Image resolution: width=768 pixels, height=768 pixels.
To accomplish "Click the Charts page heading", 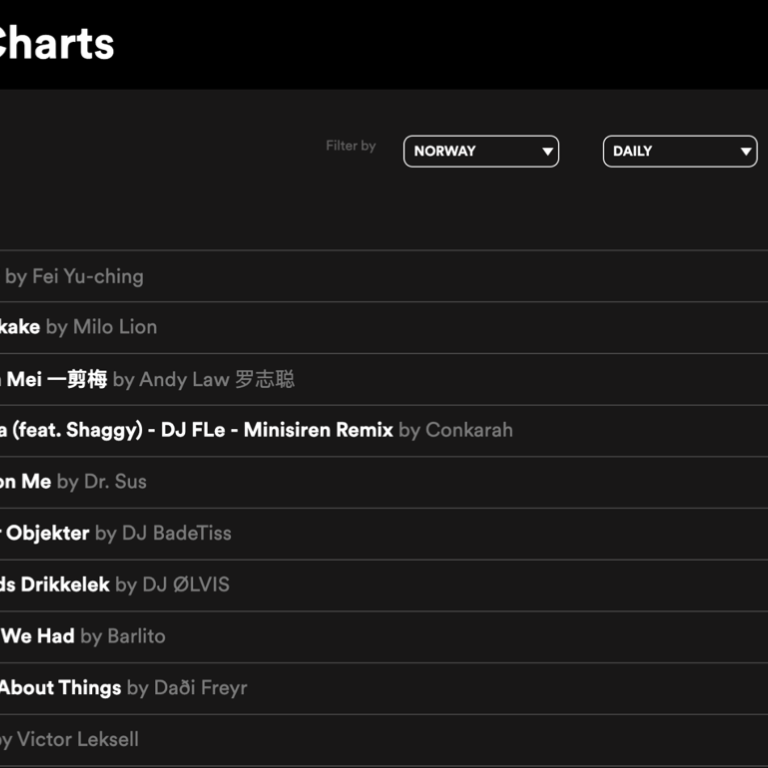I will [x=56, y=44].
